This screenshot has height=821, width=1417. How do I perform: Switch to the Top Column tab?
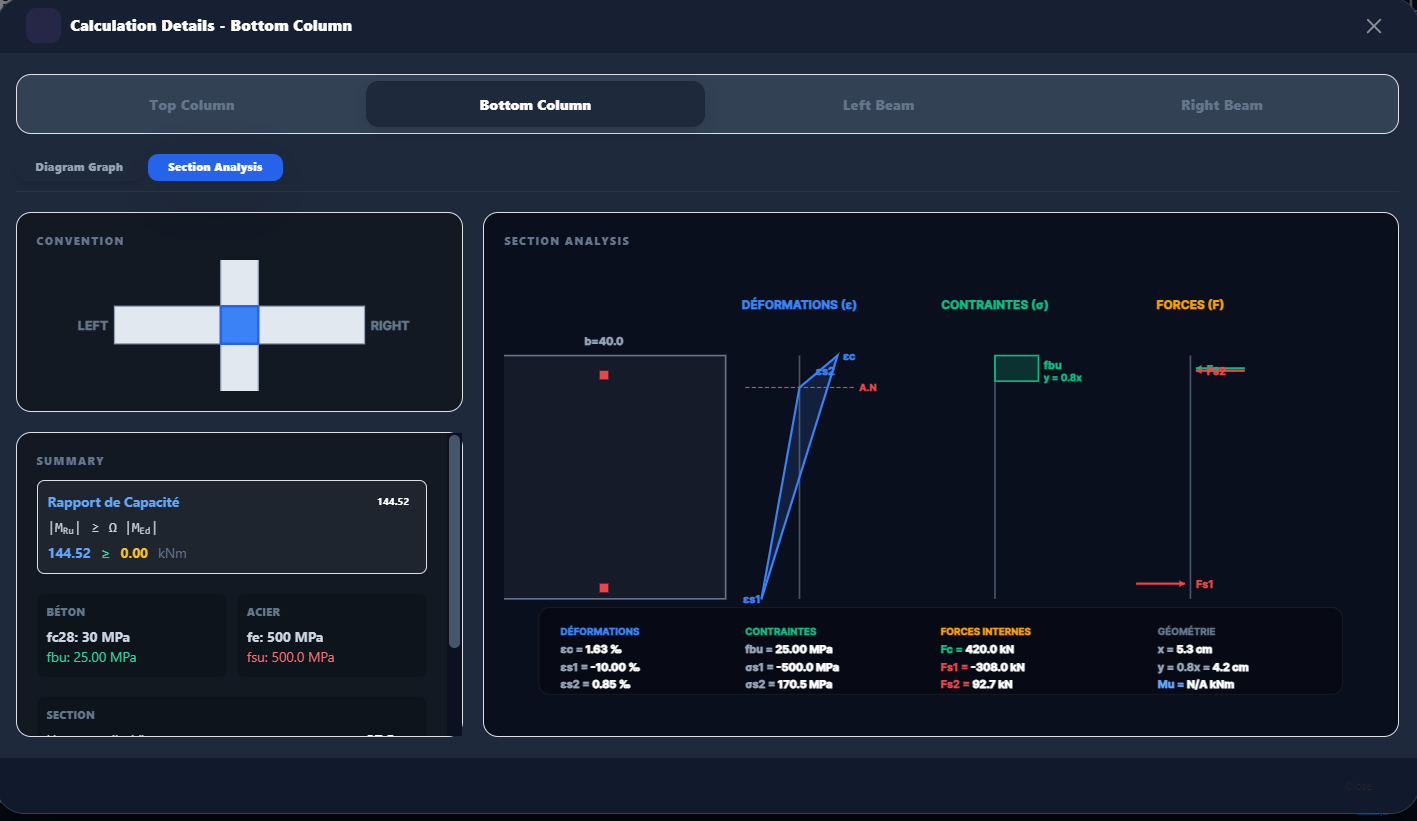[x=192, y=104]
